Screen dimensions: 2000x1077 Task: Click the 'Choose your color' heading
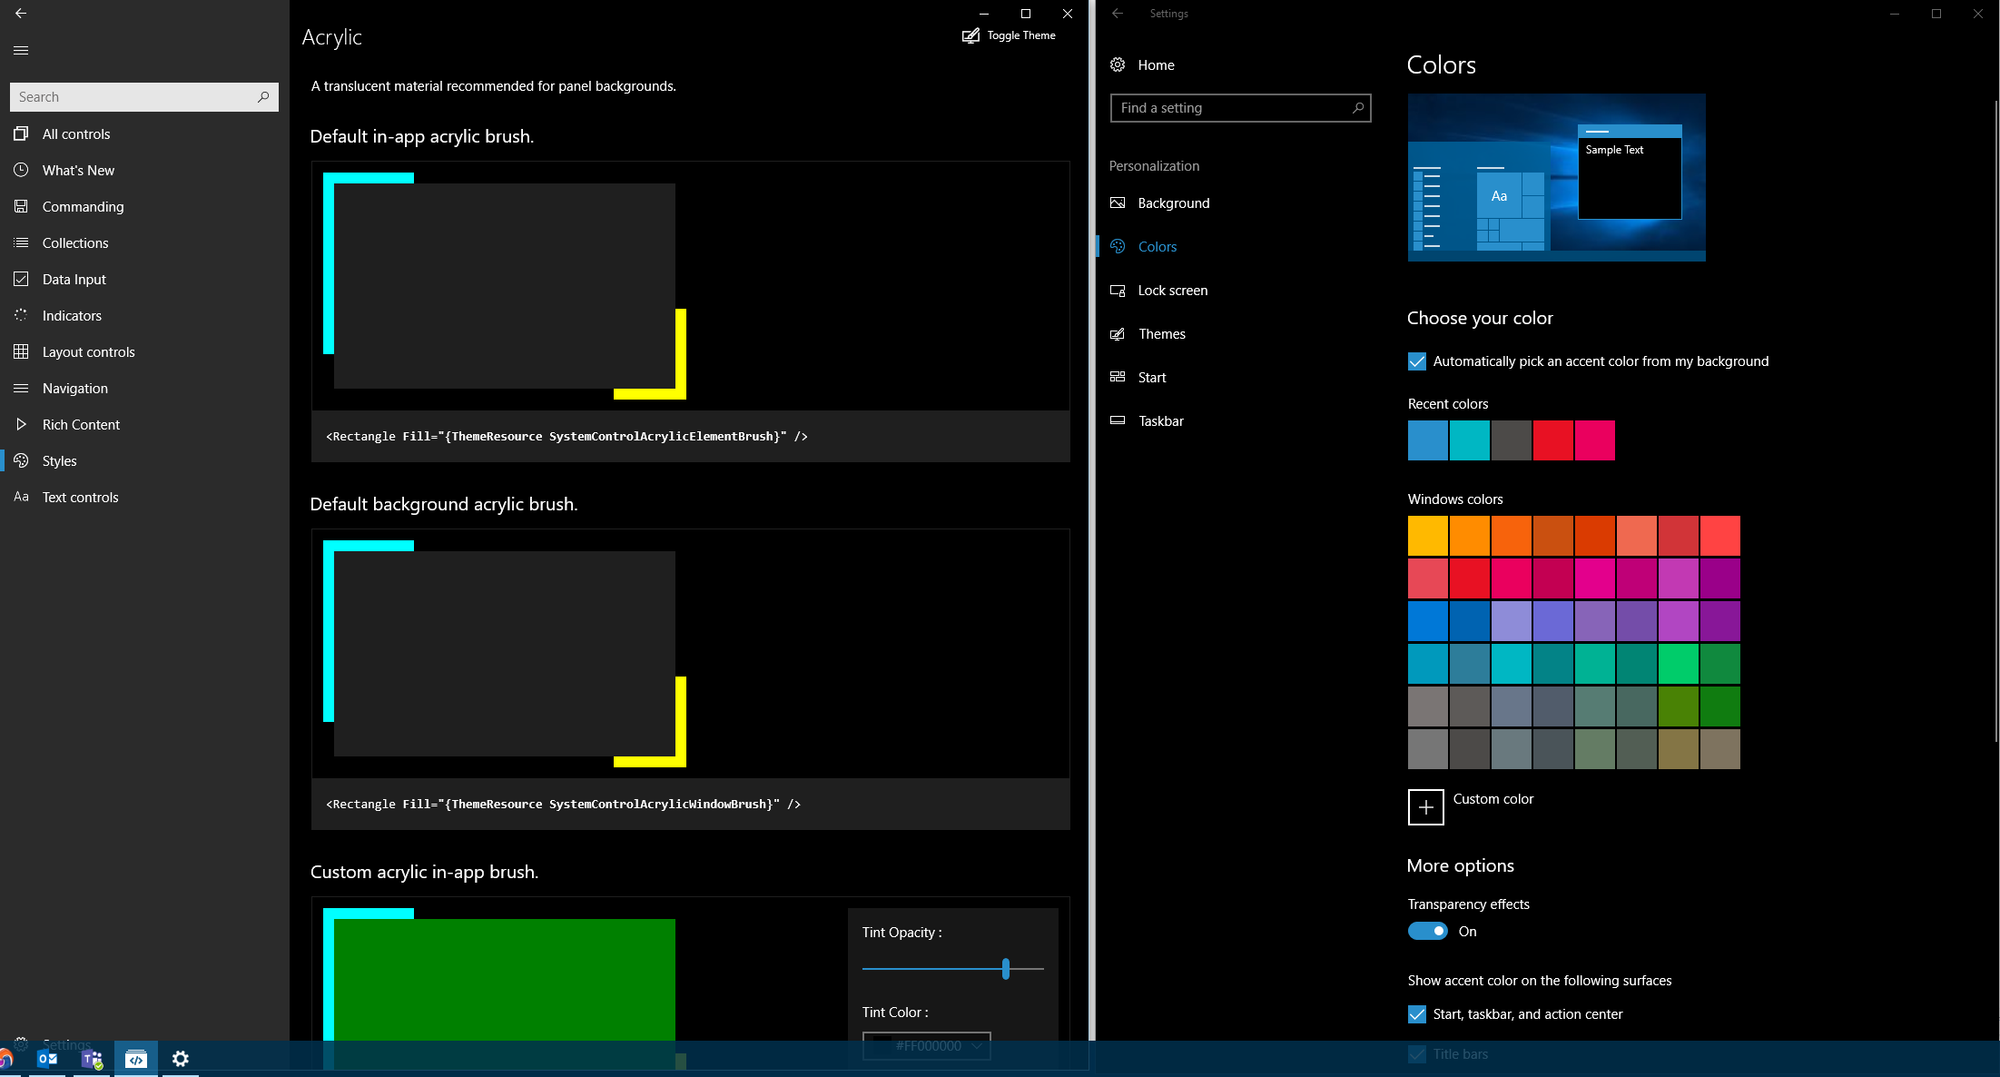[x=1480, y=318]
